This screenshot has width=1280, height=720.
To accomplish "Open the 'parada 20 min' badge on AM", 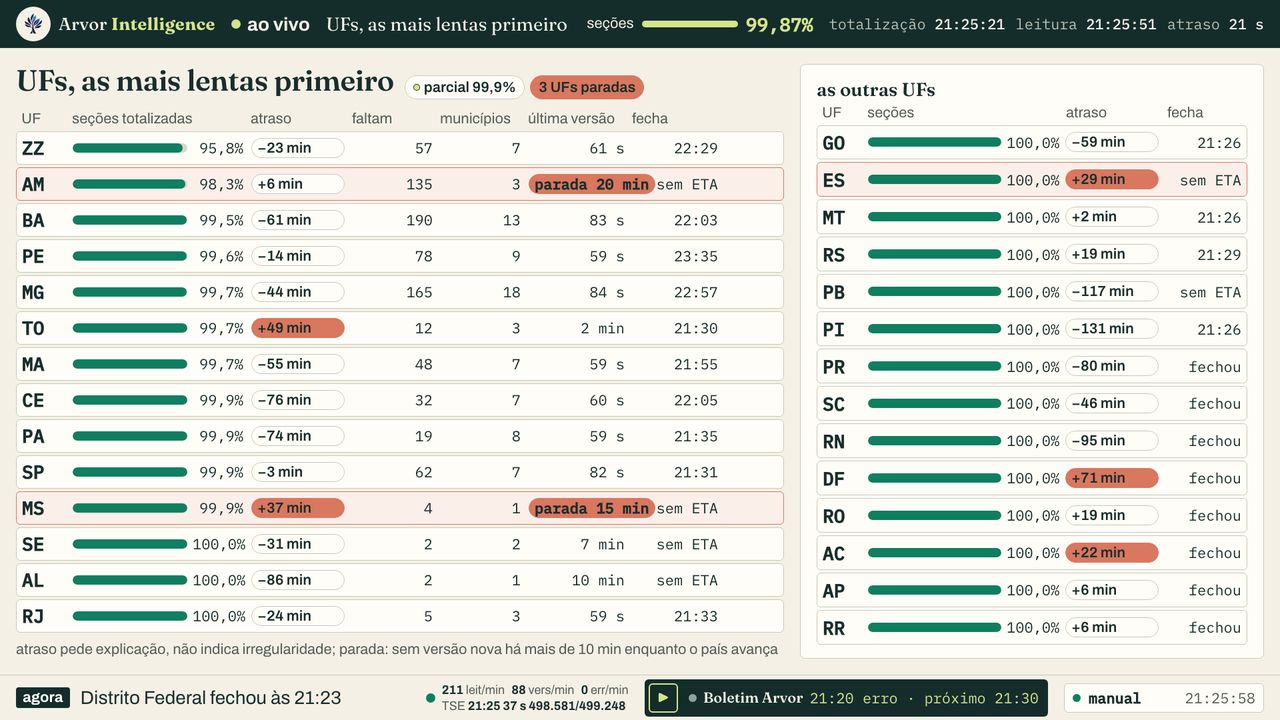I will click(592, 184).
